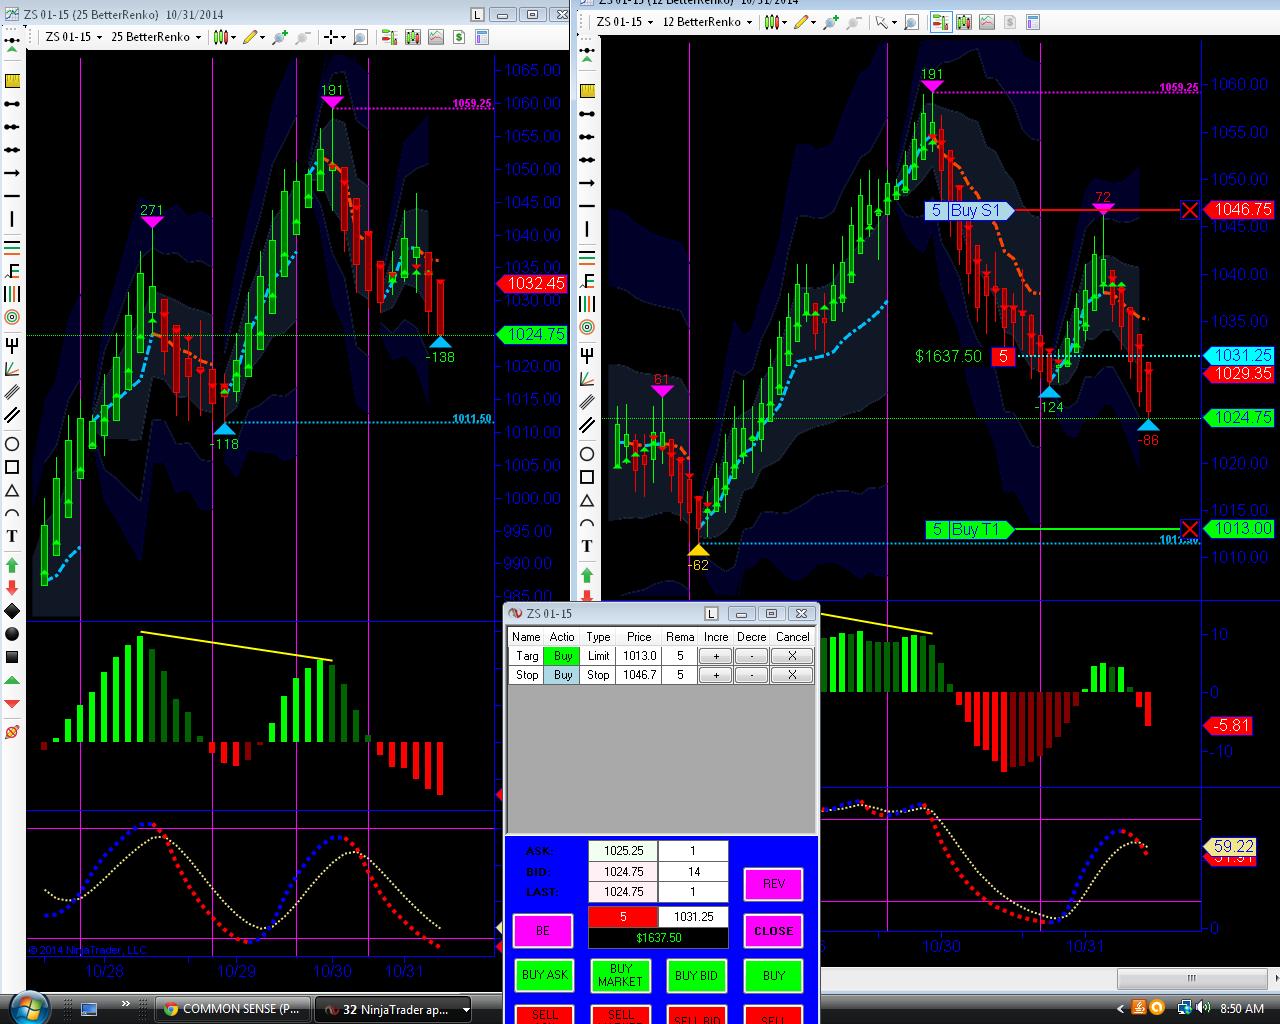Screen dimensions: 1280x1024
Task: Expand pointer cursor arrow in 12 BetterRenko chart
Action: point(893,22)
